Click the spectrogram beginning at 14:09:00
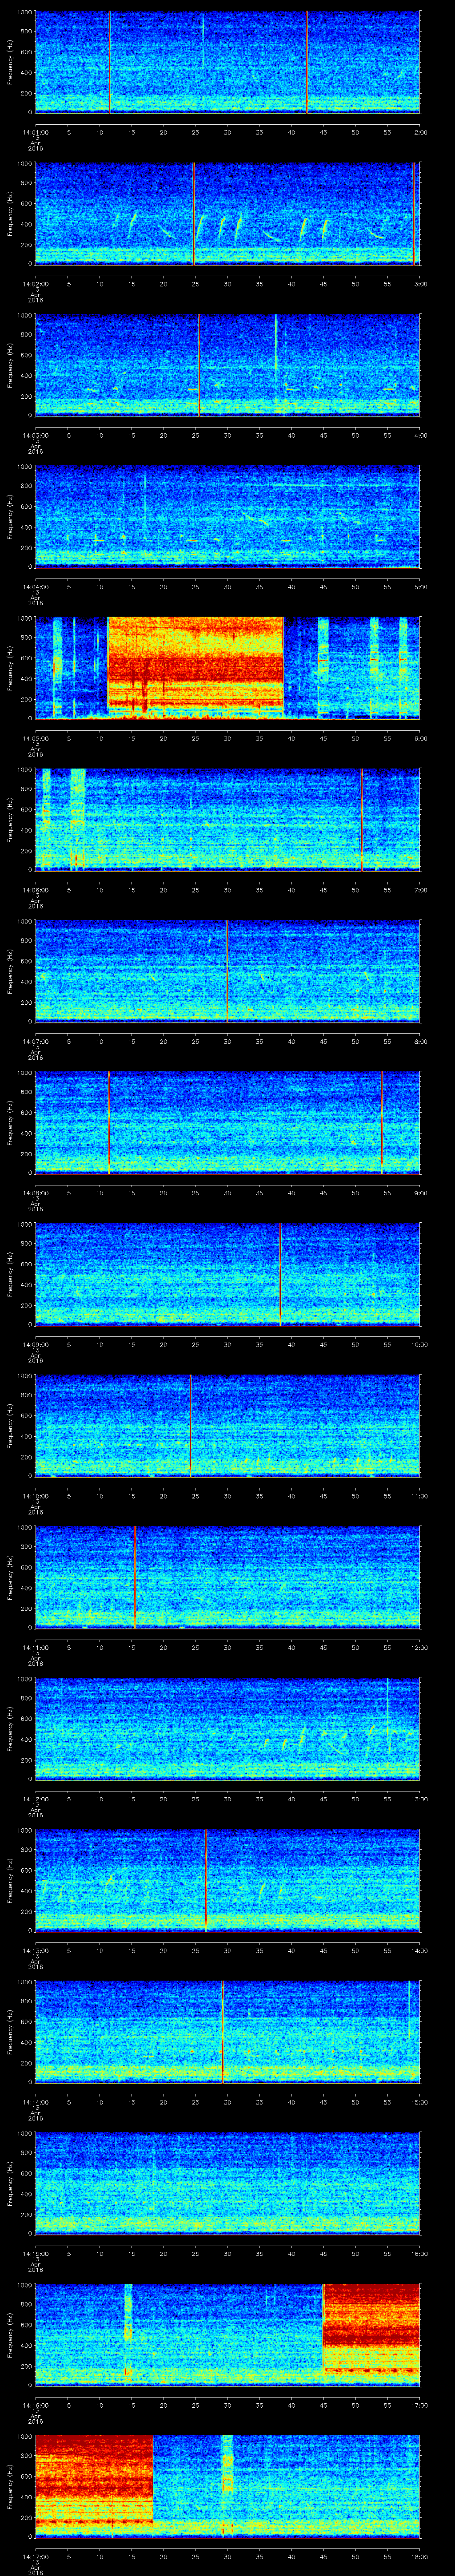 (227, 1274)
